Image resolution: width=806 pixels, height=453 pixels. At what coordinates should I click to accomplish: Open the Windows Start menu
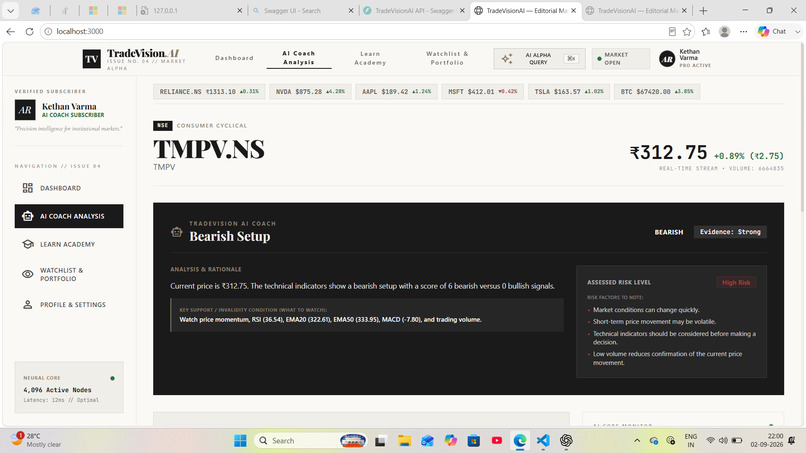tap(240, 441)
